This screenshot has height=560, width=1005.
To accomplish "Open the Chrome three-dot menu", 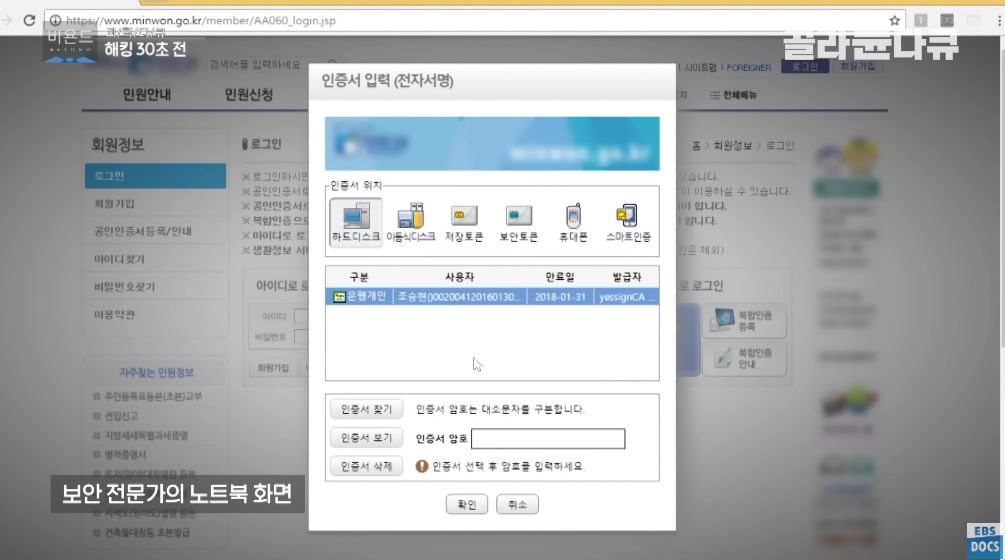I will coord(999,21).
